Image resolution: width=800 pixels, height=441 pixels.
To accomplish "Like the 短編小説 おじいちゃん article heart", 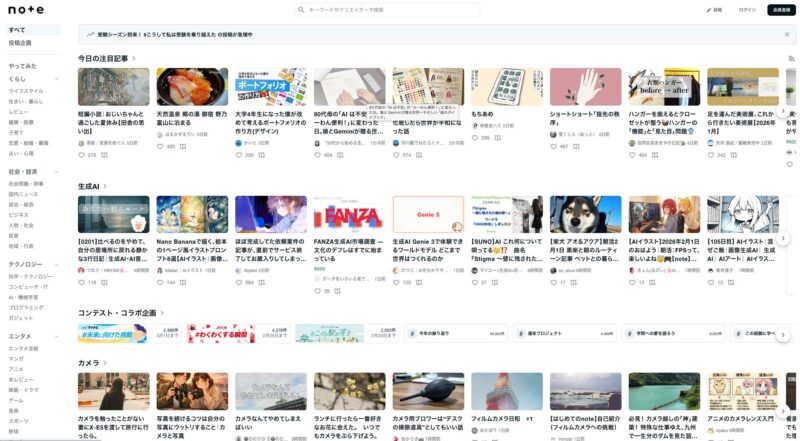I will click(81, 155).
